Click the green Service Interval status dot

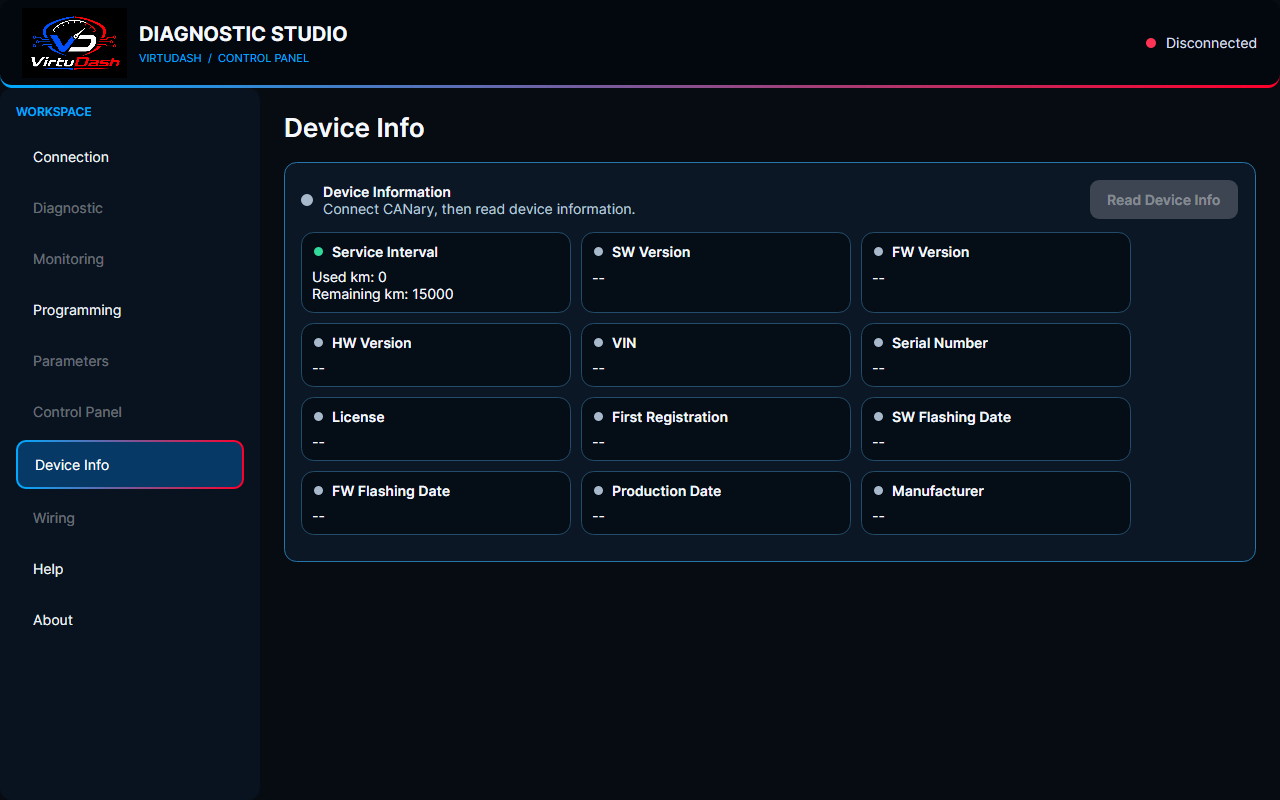[x=319, y=252]
